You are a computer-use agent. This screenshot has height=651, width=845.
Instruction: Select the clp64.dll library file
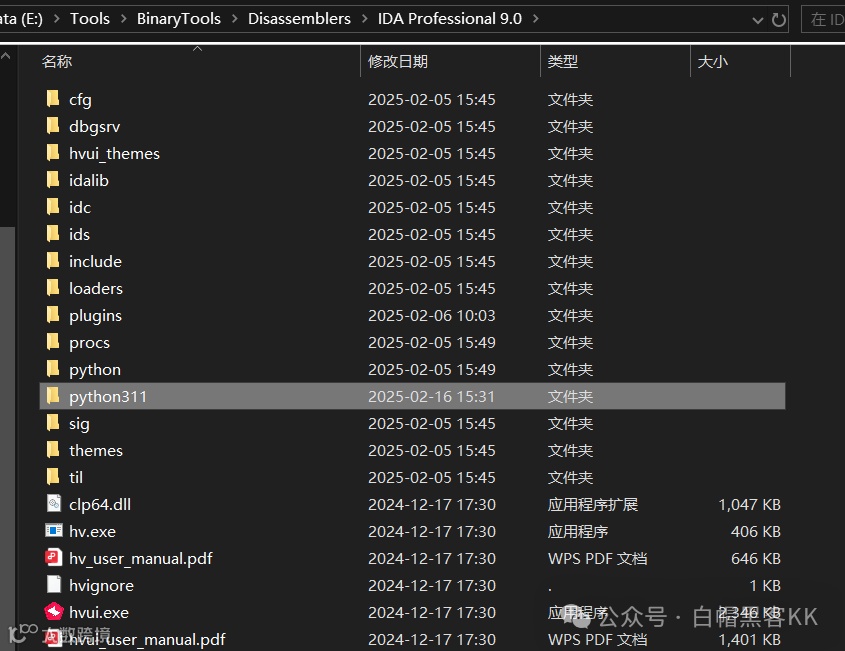98,504
